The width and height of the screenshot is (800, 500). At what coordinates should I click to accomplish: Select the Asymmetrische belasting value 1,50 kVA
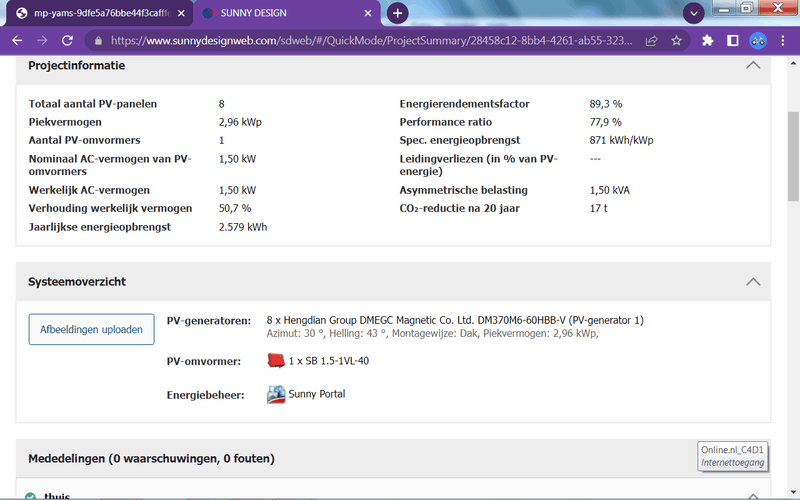pos(610,190)
